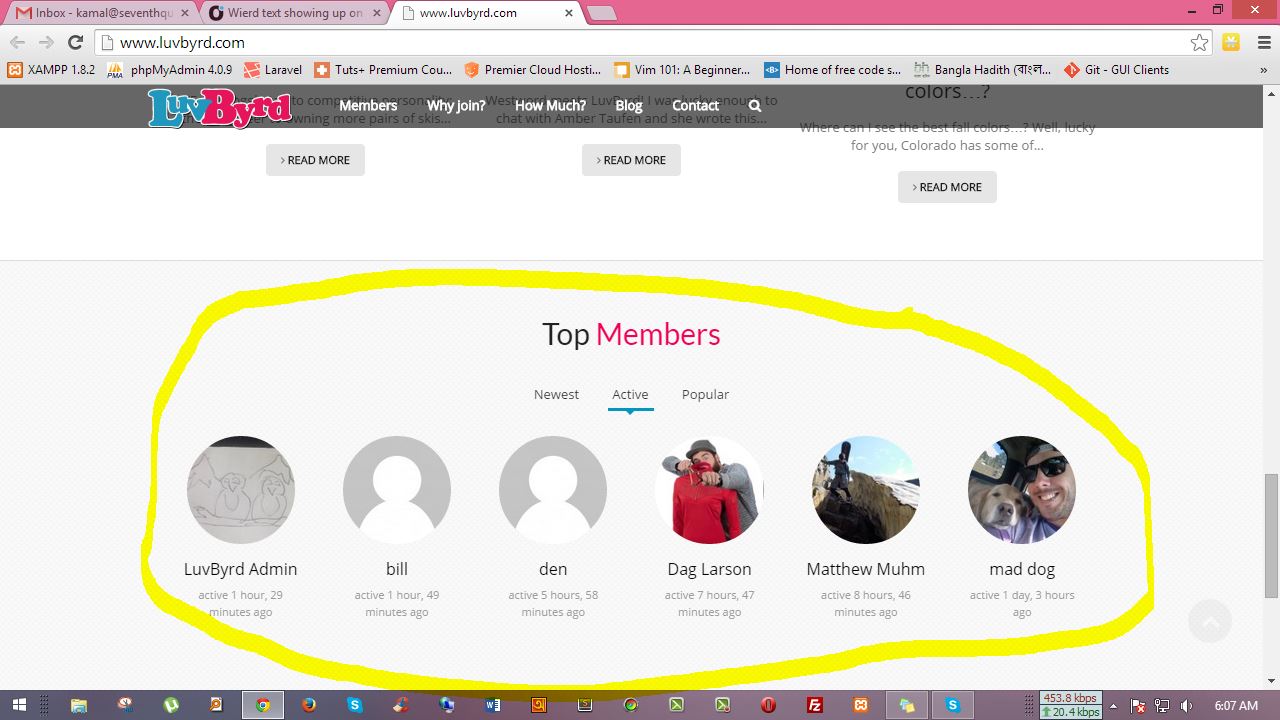Open the Inbox browser tab
Image resolution: width=1280 pixels, height=720 pixels.
pyautogui.click(x=100, y=13)
